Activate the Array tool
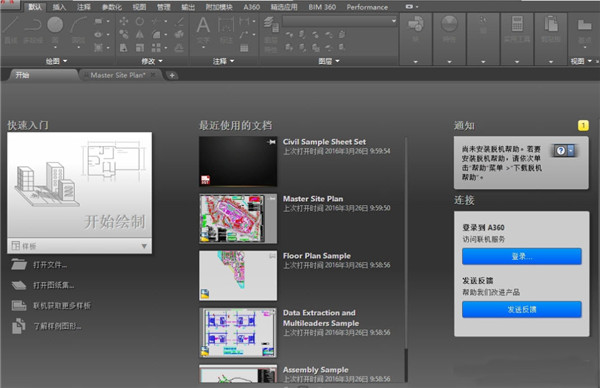The width and height of the screenshot is (600, 388). 156,47
